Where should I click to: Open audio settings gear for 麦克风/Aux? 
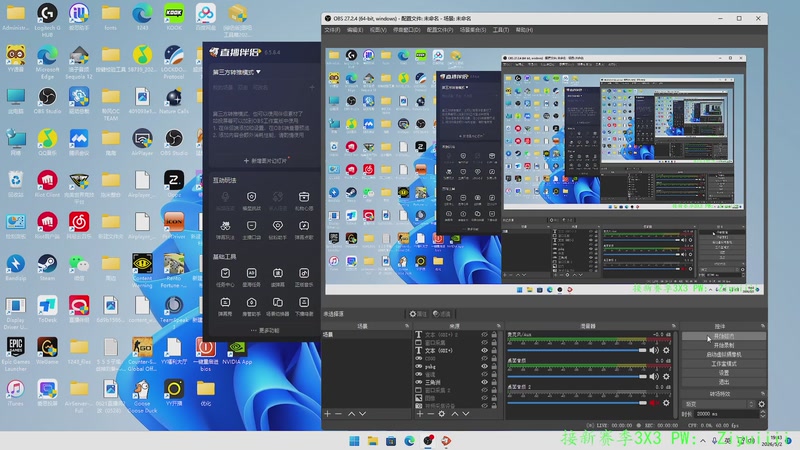coord(666,350)
